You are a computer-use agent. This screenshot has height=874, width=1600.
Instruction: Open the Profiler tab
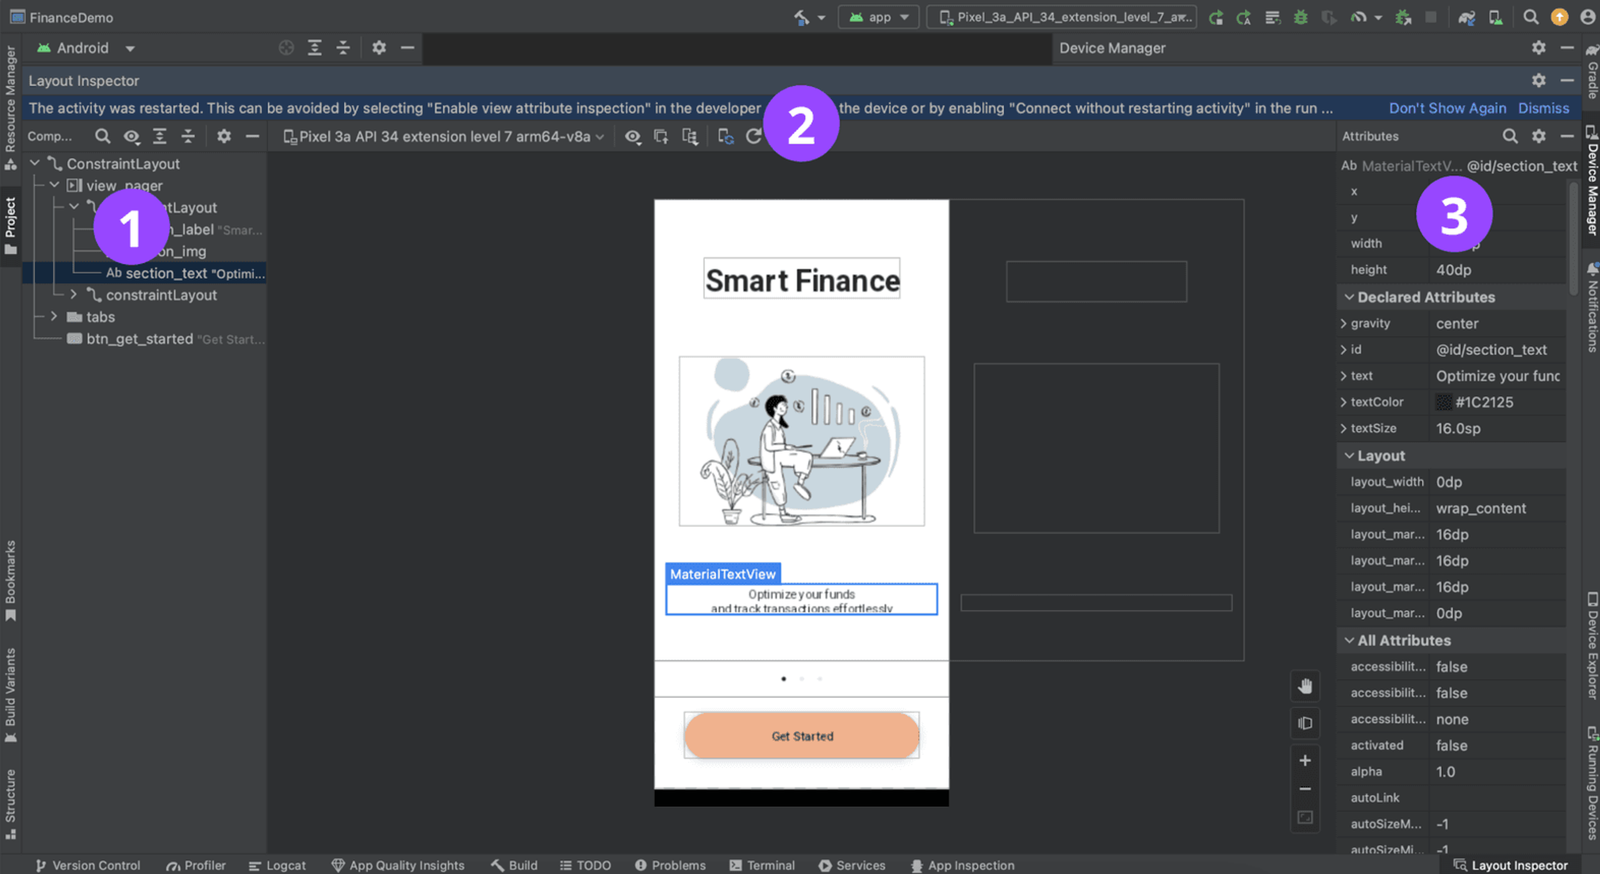(x=196, y=865)
